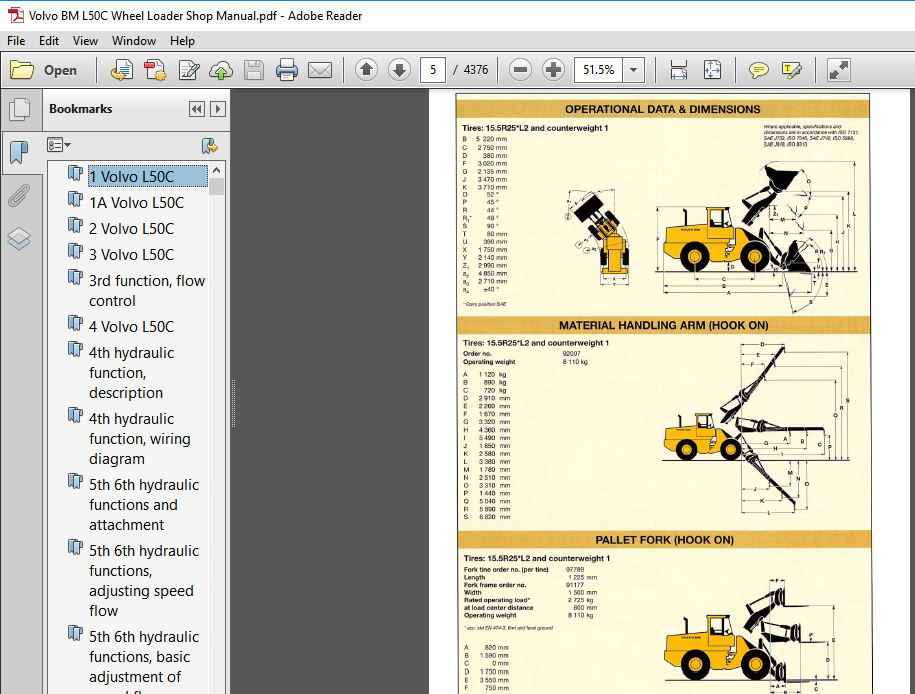The width and height of the screenshot is (915, 694).
Task: Add a sticky note comment
Action: [758, 70]
